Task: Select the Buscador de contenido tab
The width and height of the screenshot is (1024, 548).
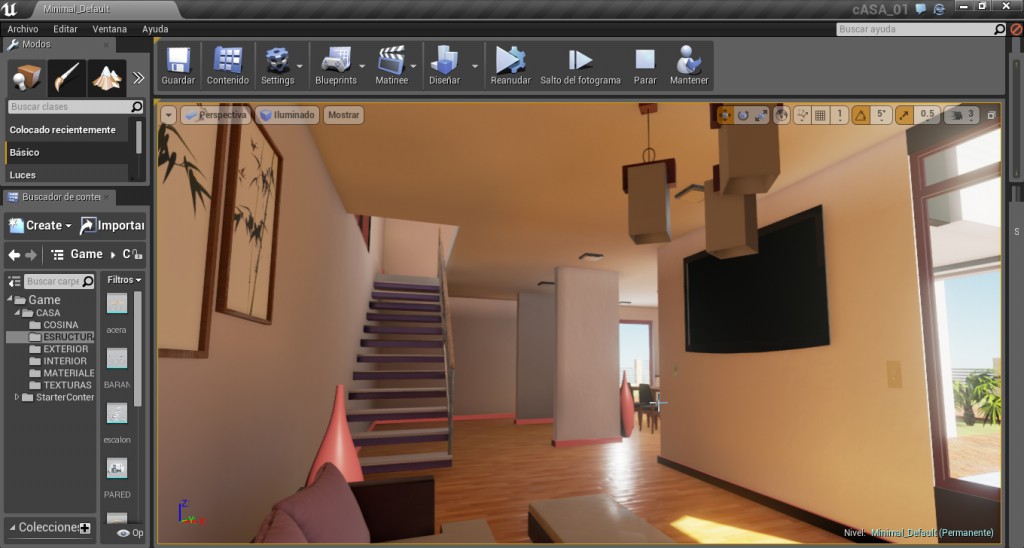Action: [x=59, y=197]
